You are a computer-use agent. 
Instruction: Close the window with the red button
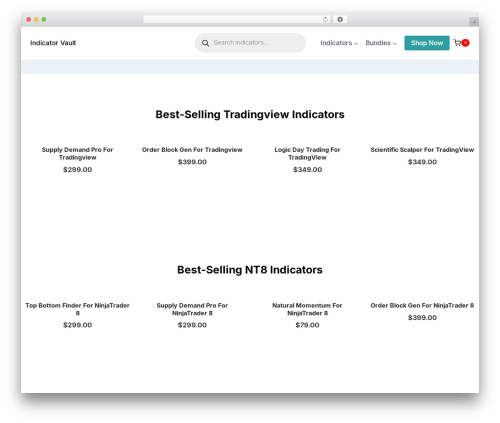(29, 20)
